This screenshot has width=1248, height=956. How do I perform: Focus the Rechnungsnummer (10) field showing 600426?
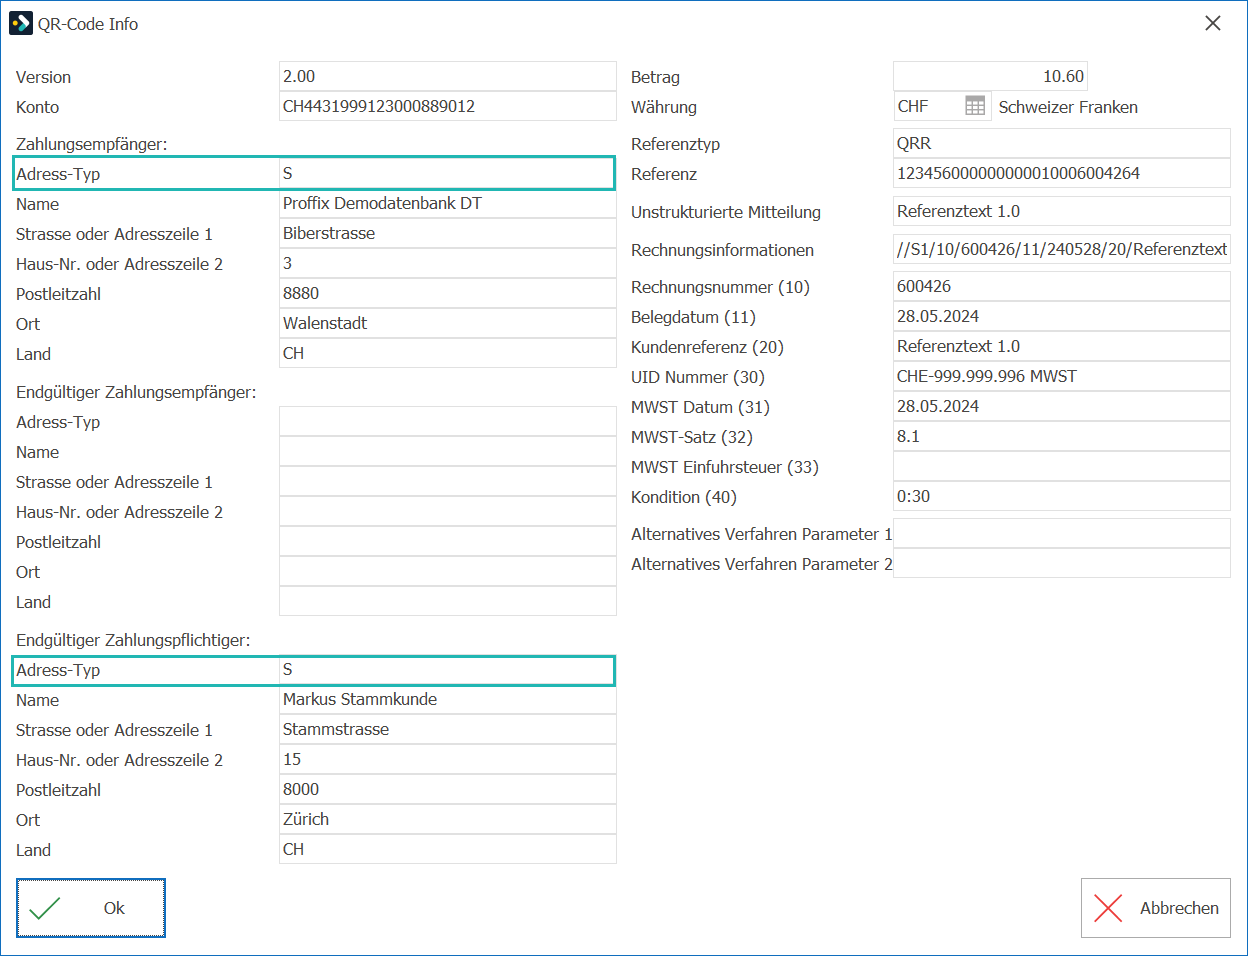pos(1062,286)
